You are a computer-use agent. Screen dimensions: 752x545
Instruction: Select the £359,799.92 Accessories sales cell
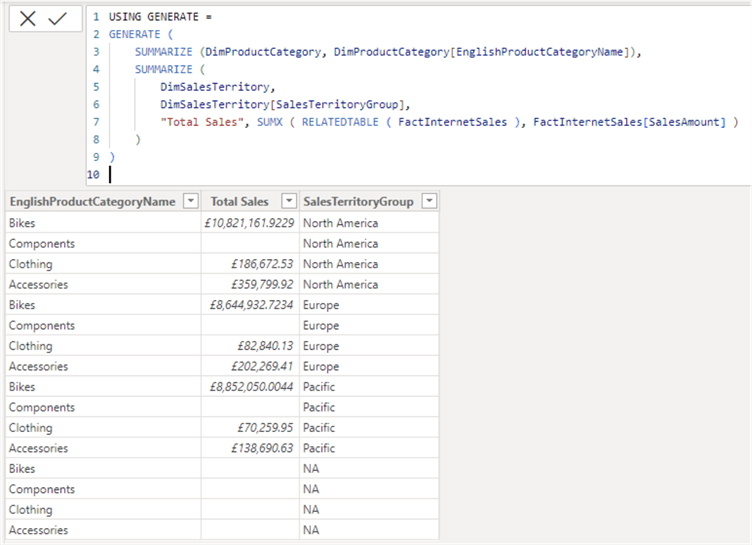click(x=261, y=285)
